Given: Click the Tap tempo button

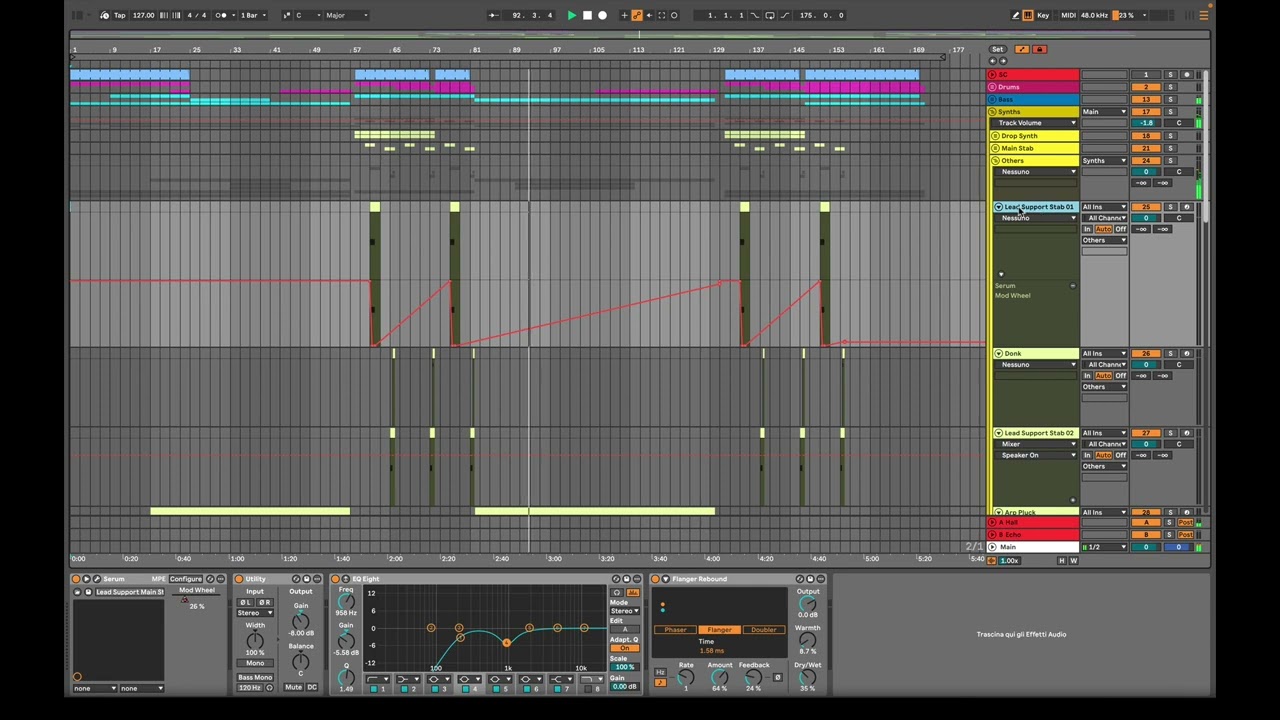Looking at the screenshot, I should [120, 15].
